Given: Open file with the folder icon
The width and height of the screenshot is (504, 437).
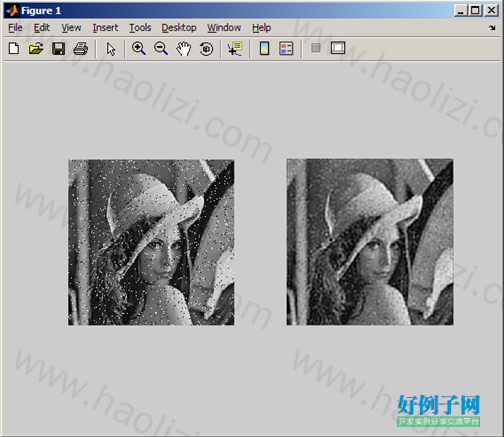Looking at the screenshot, I should pos(36,49).
